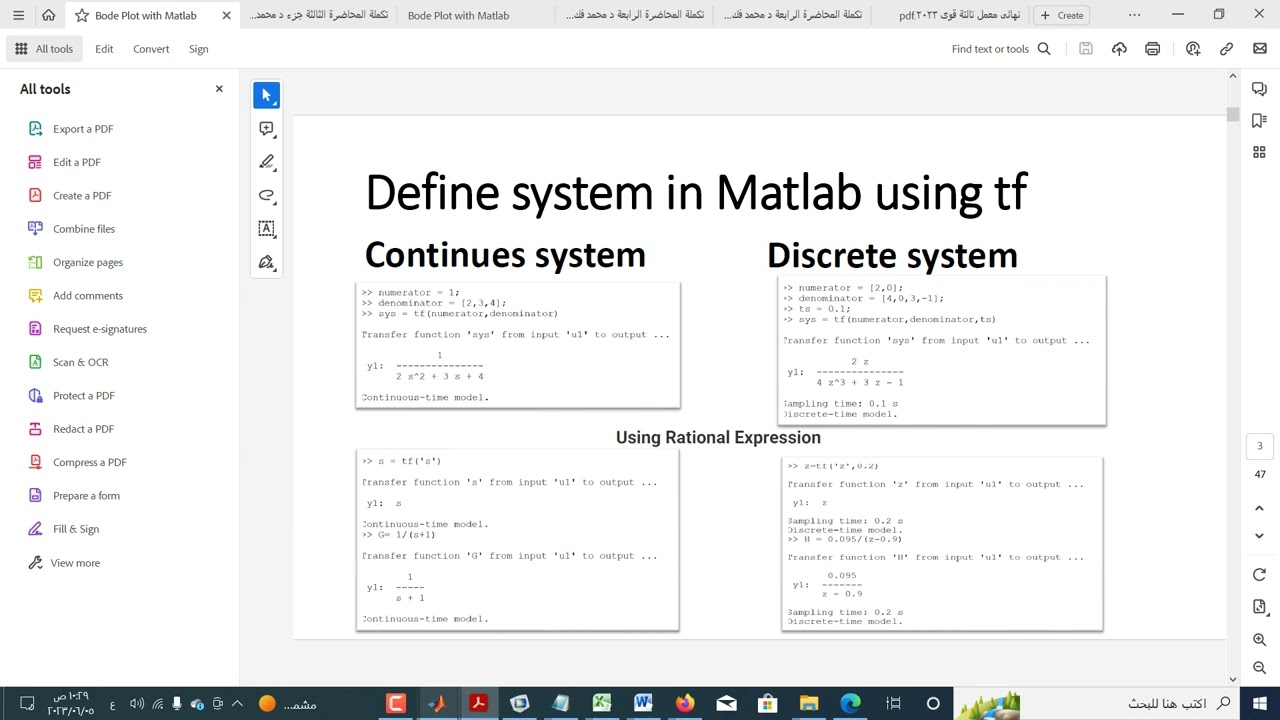Choose the Select arrow tool
1280x720 pixels.
click(x=266, y=95)
